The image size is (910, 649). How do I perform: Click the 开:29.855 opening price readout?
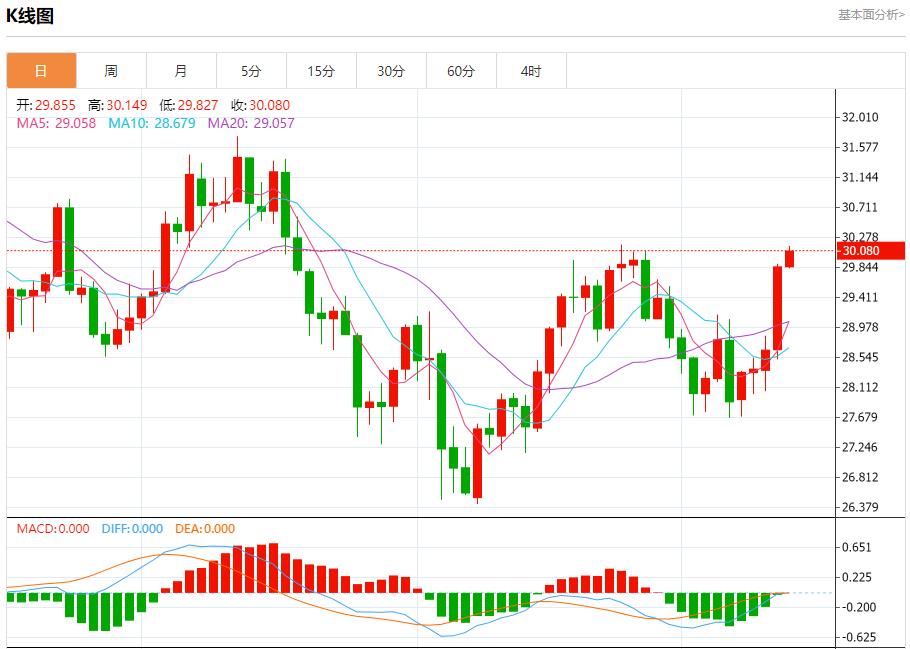point(47,105)
